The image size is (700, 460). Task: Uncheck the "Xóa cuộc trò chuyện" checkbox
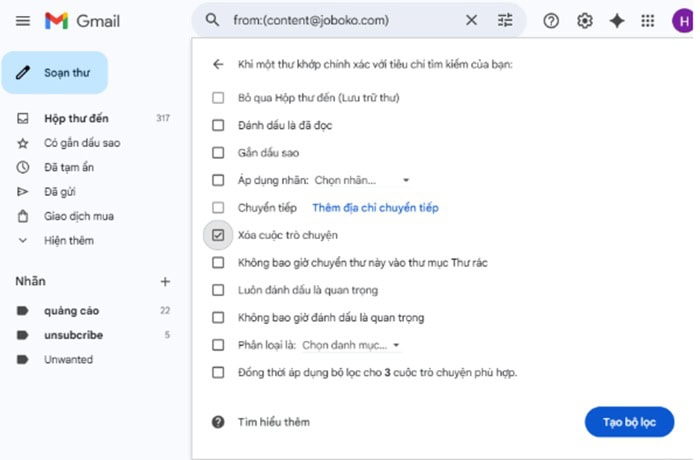point(218,235)
